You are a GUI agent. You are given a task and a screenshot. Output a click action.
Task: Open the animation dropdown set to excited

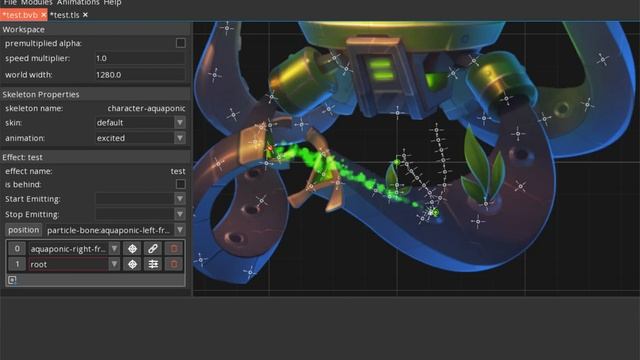pos(140,138)
